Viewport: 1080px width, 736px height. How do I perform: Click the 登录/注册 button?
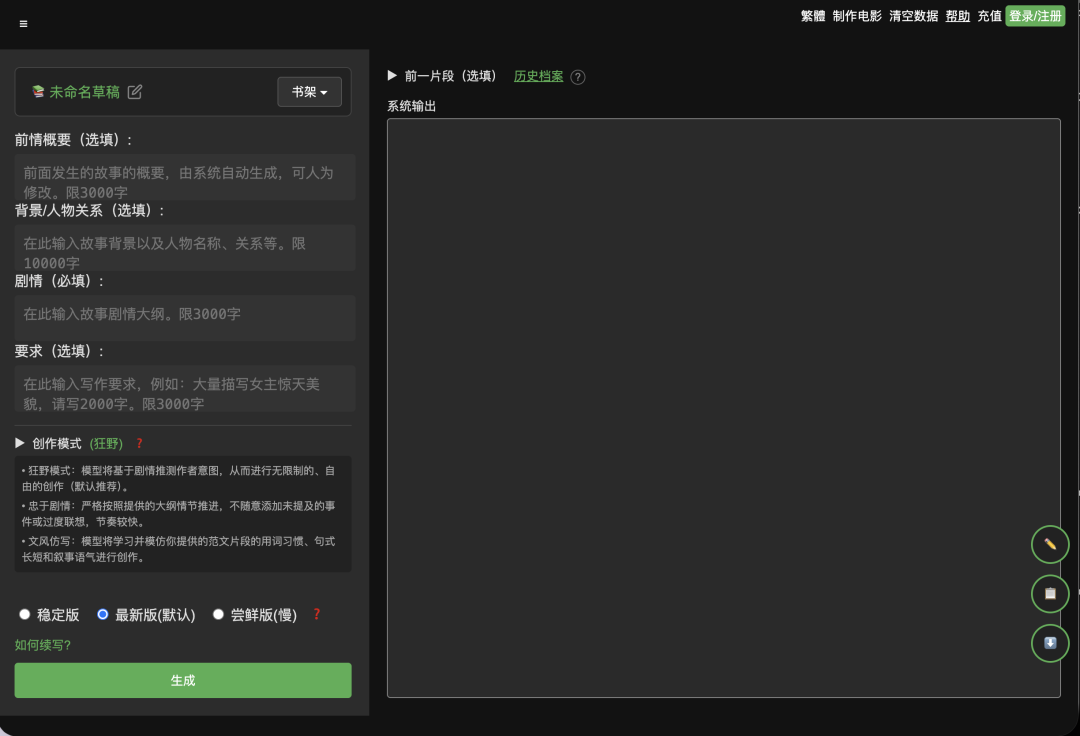point(1035,16)
